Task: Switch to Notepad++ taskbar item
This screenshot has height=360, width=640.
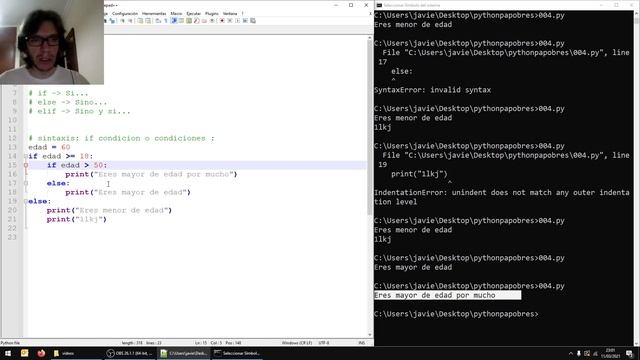Action: coord(184,353)
